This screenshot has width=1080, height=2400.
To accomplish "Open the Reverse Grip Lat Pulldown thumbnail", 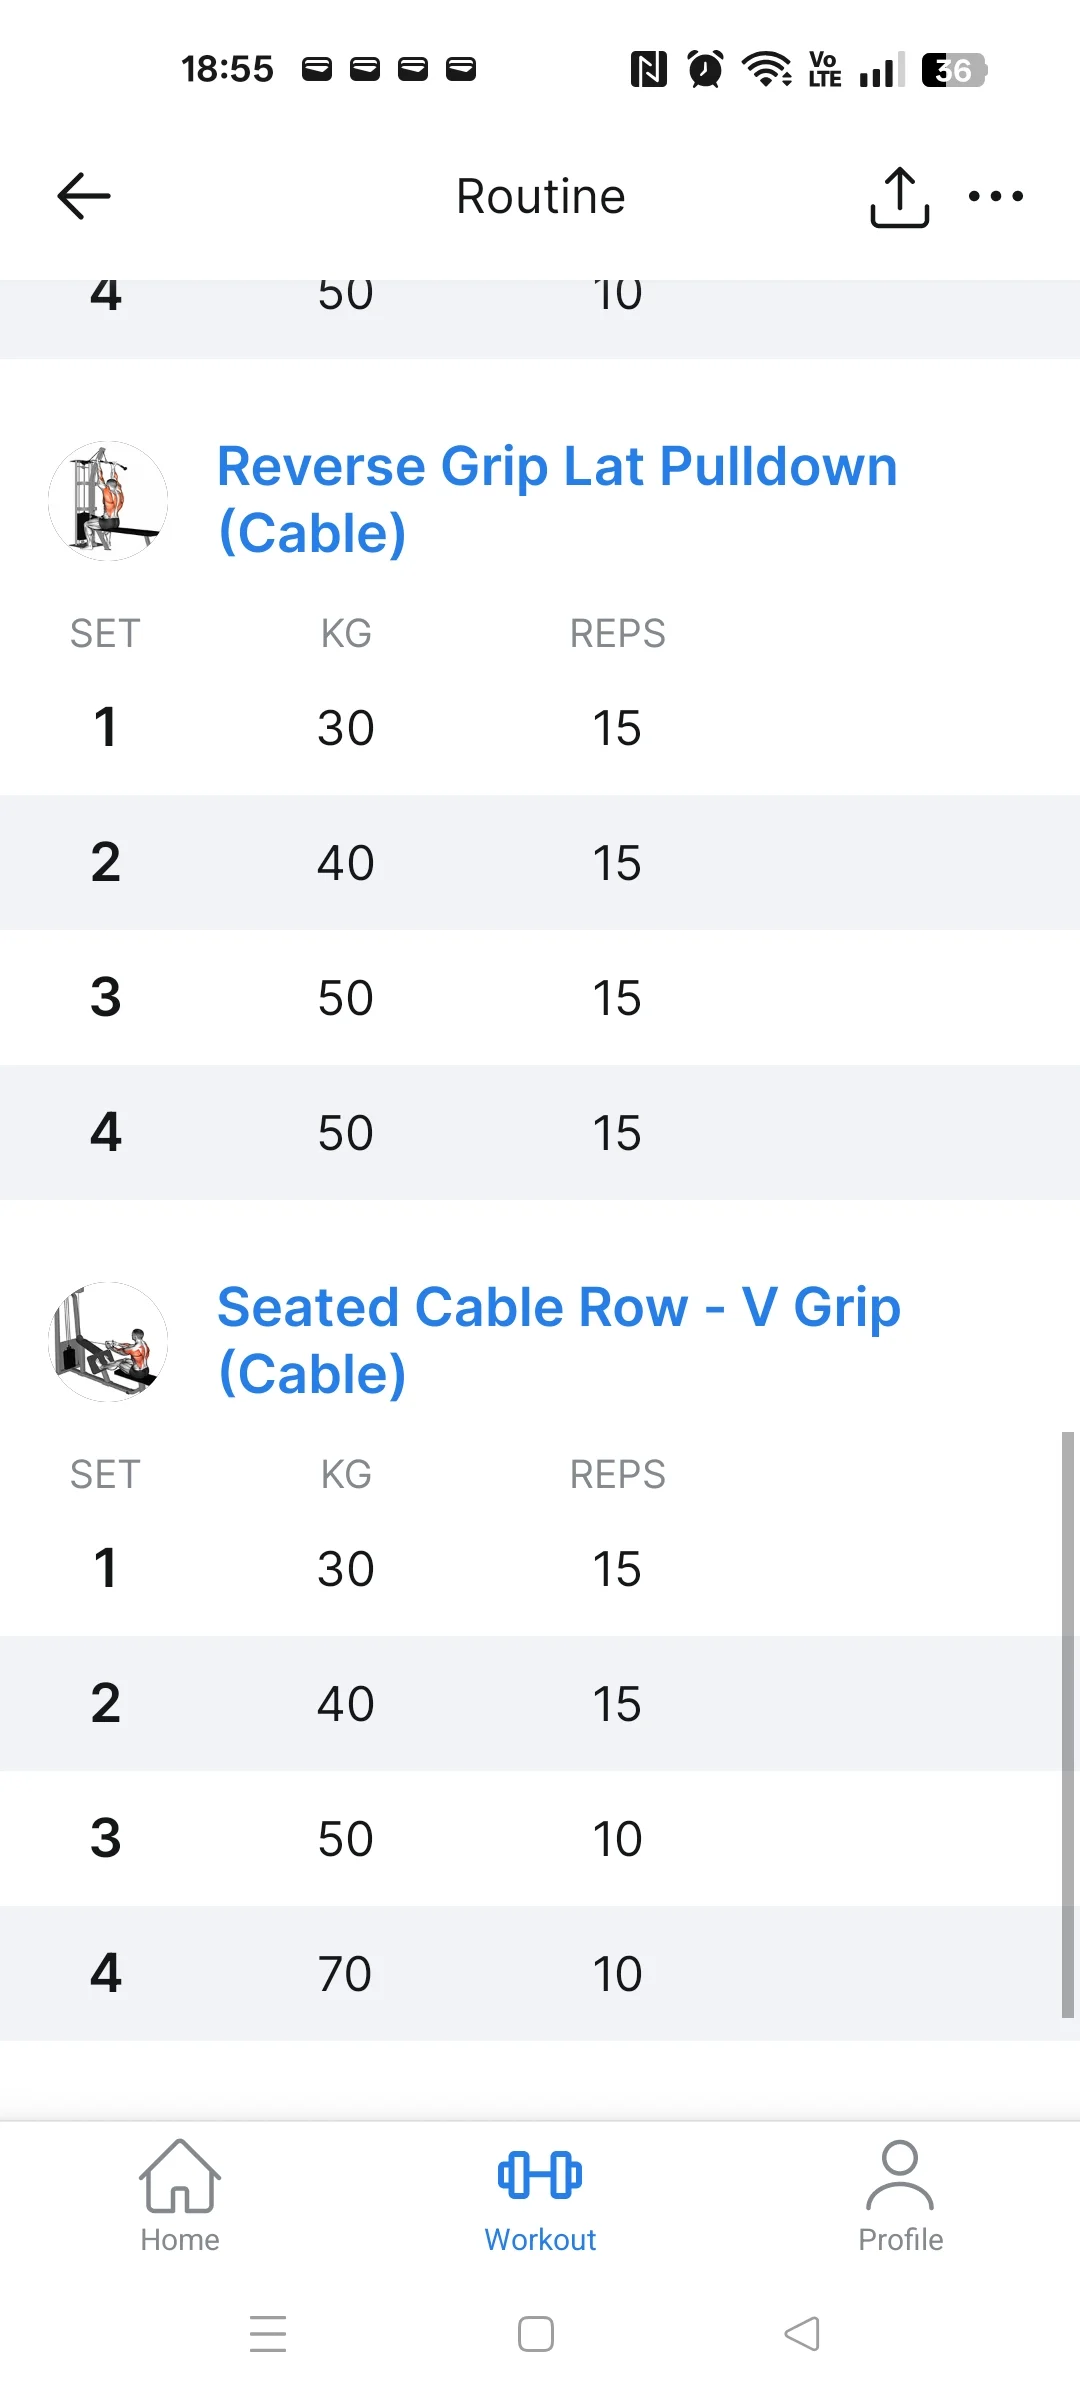I will 108,501.
